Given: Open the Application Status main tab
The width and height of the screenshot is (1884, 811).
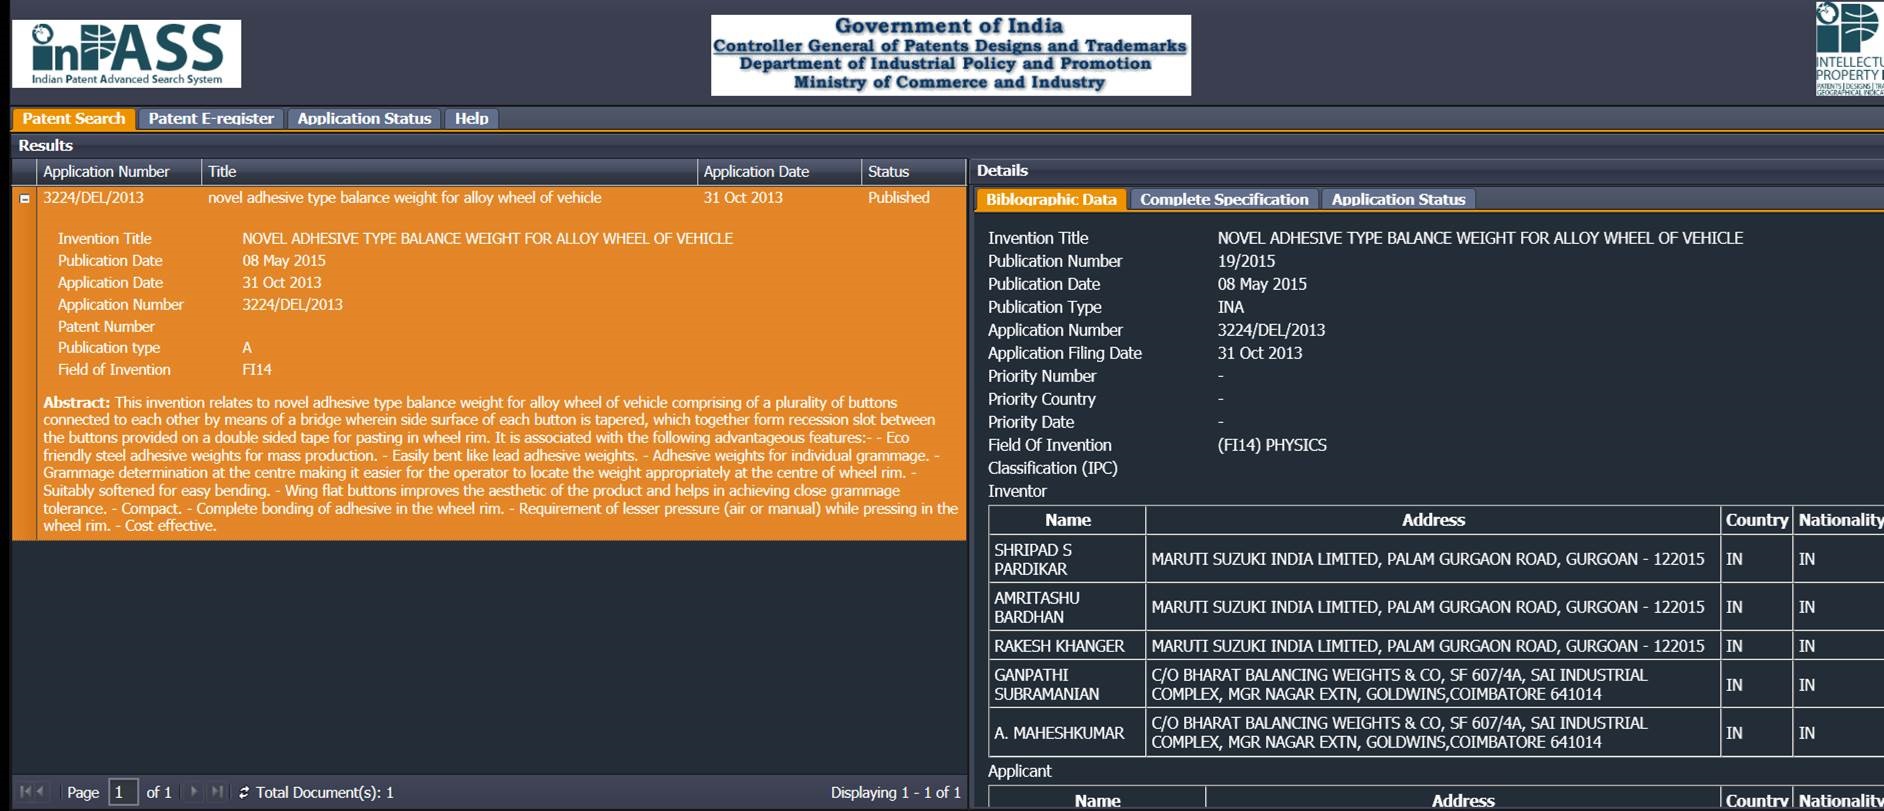Looking at the screenshot, I should point(364,119).
